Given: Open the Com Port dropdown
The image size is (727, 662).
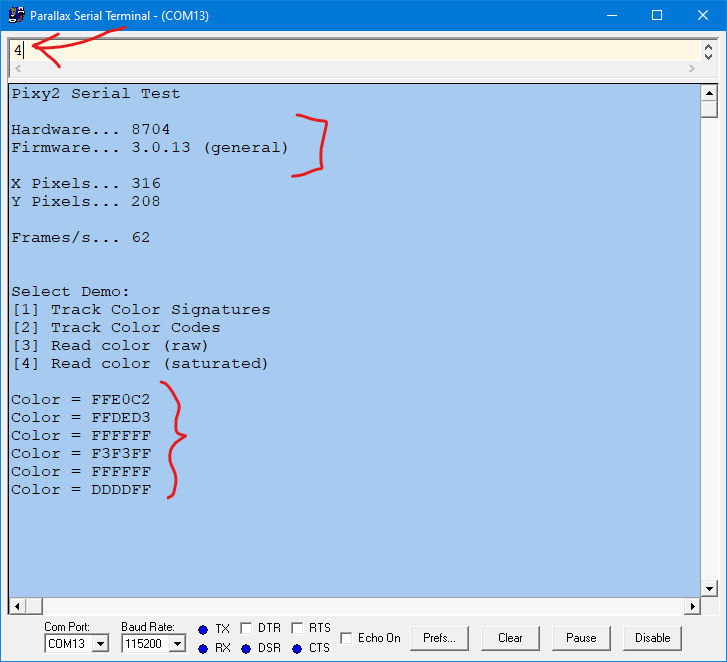Looking at the screenshot, I should click(99, 645).
